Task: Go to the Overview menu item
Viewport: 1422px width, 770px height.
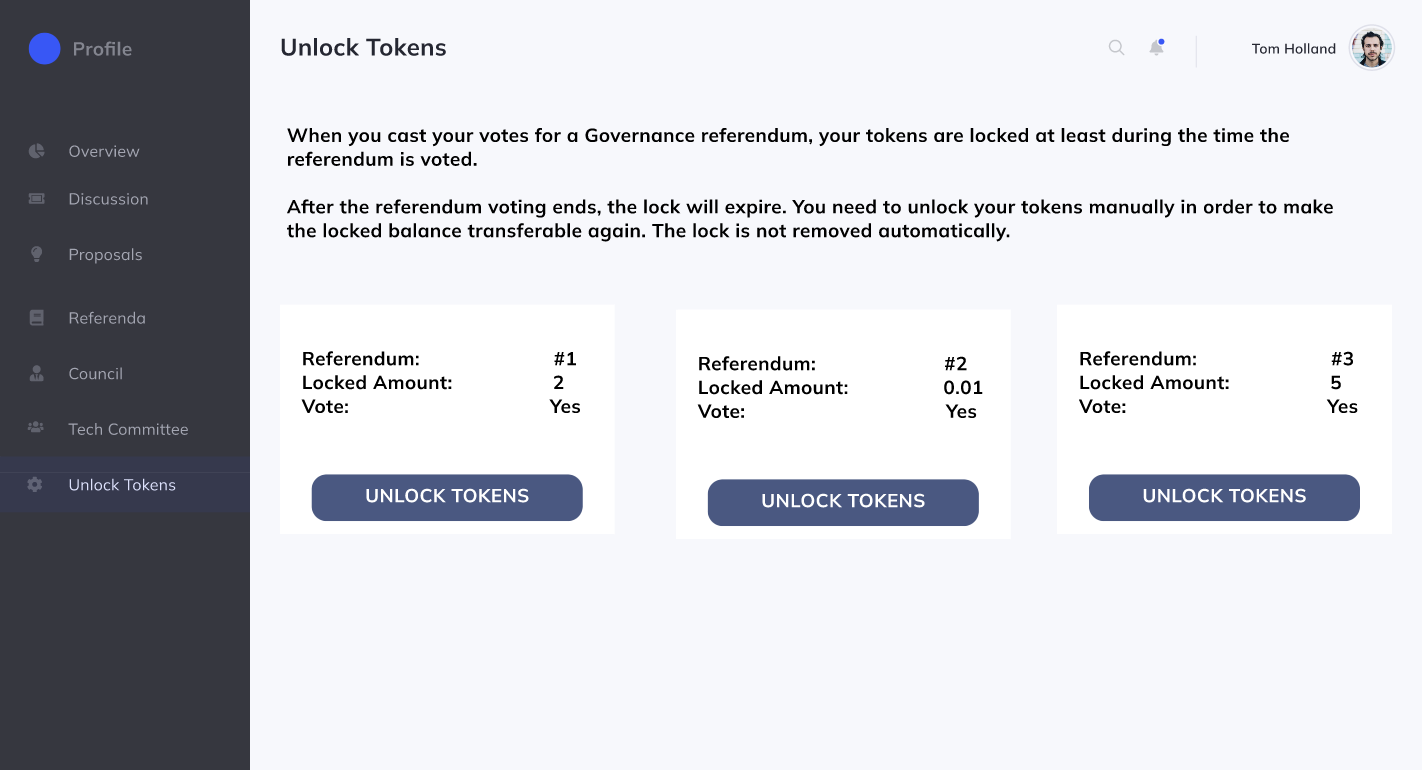Action: pos(104,151)
